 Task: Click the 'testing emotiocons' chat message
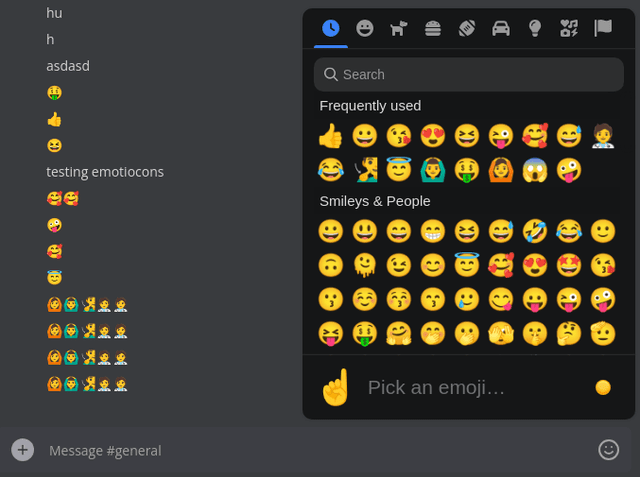point(105,171)
